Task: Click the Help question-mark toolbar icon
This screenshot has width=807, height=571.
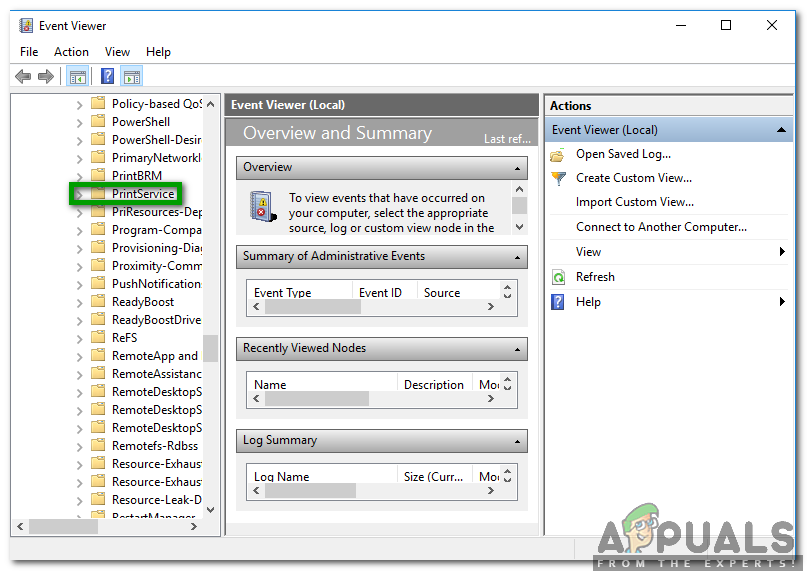Action: tap(107, 77)
